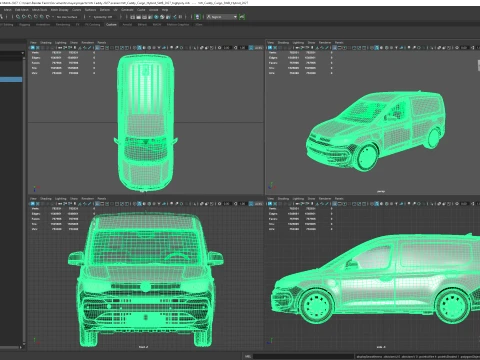Toggle grid display in front panel toolbar

click(x=97, y=204)
